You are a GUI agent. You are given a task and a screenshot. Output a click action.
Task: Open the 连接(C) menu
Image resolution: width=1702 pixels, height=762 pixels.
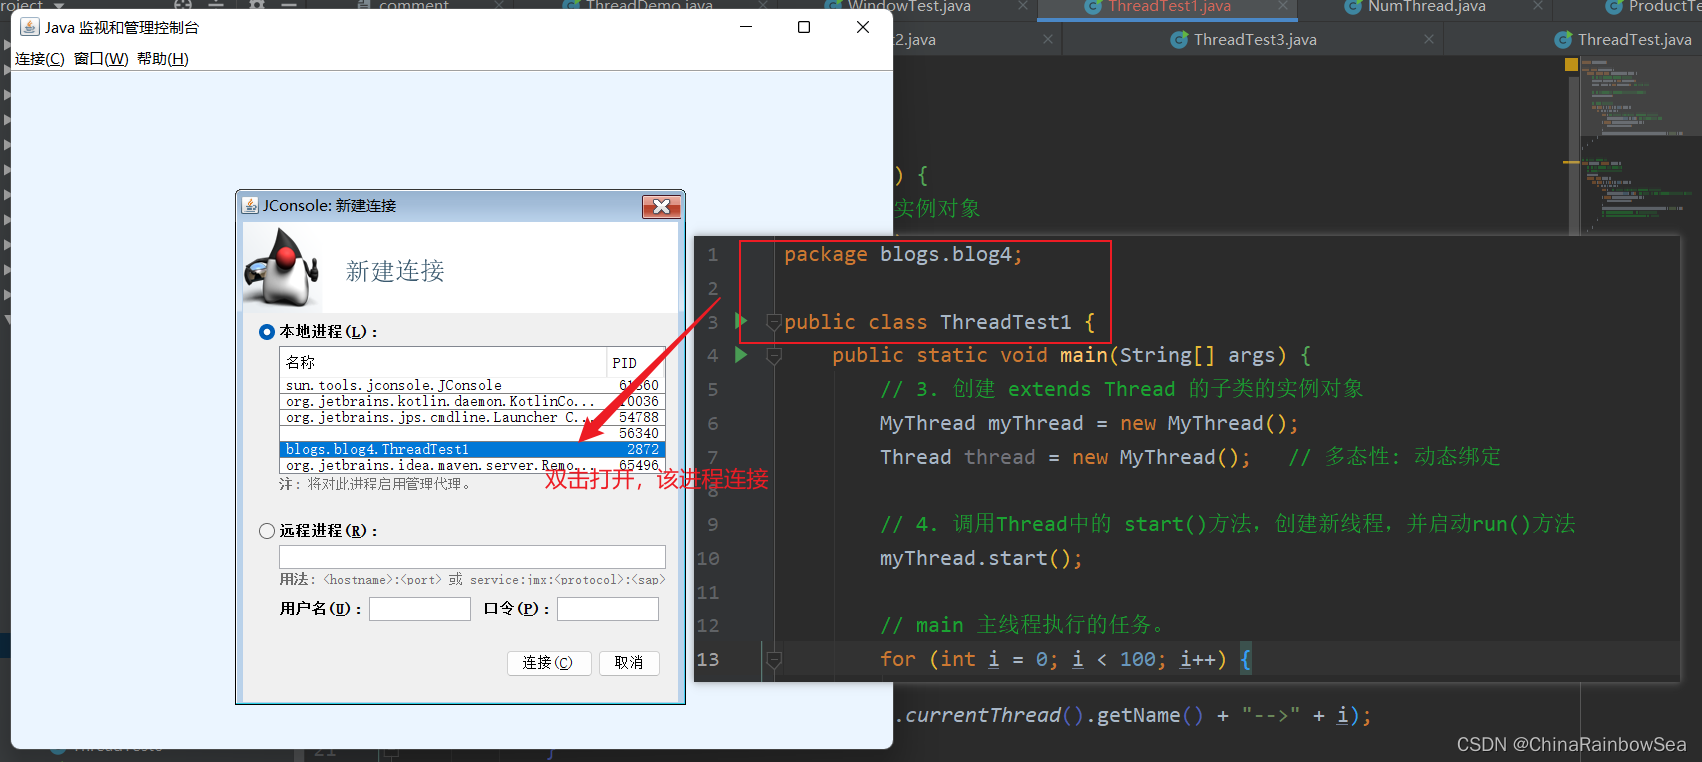(40, 59)
